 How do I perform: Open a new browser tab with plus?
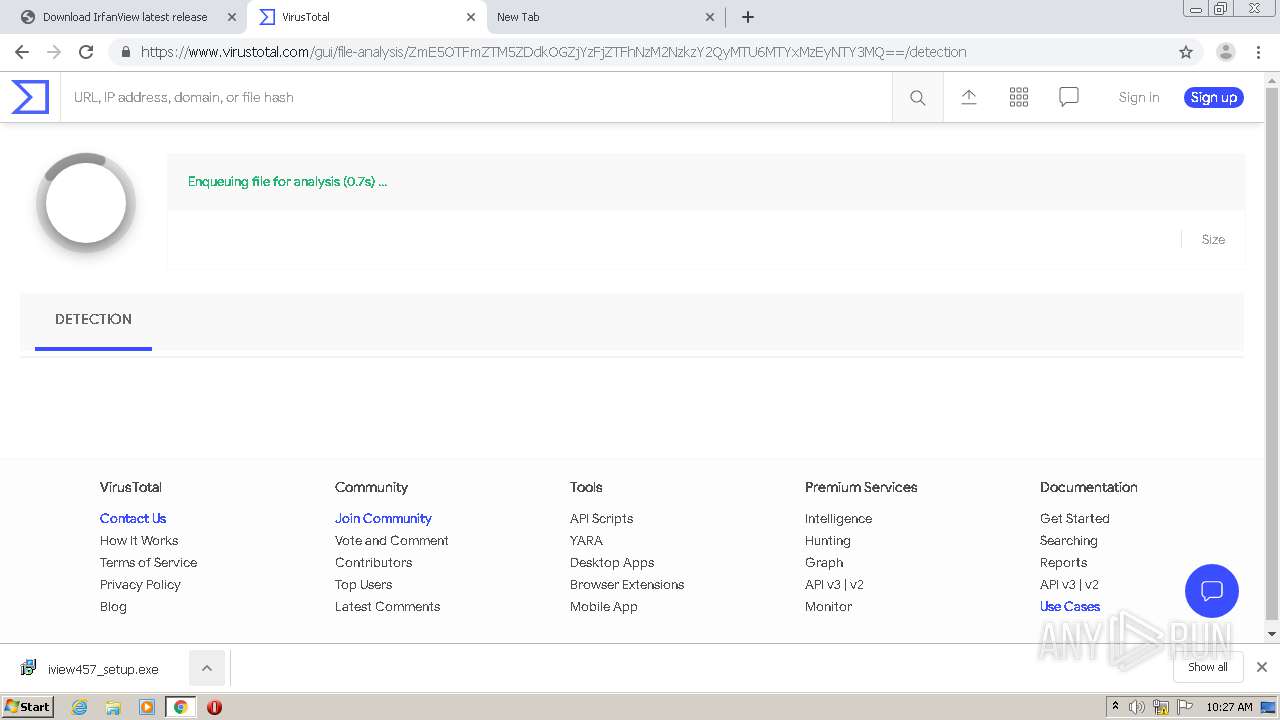(747, 17)
